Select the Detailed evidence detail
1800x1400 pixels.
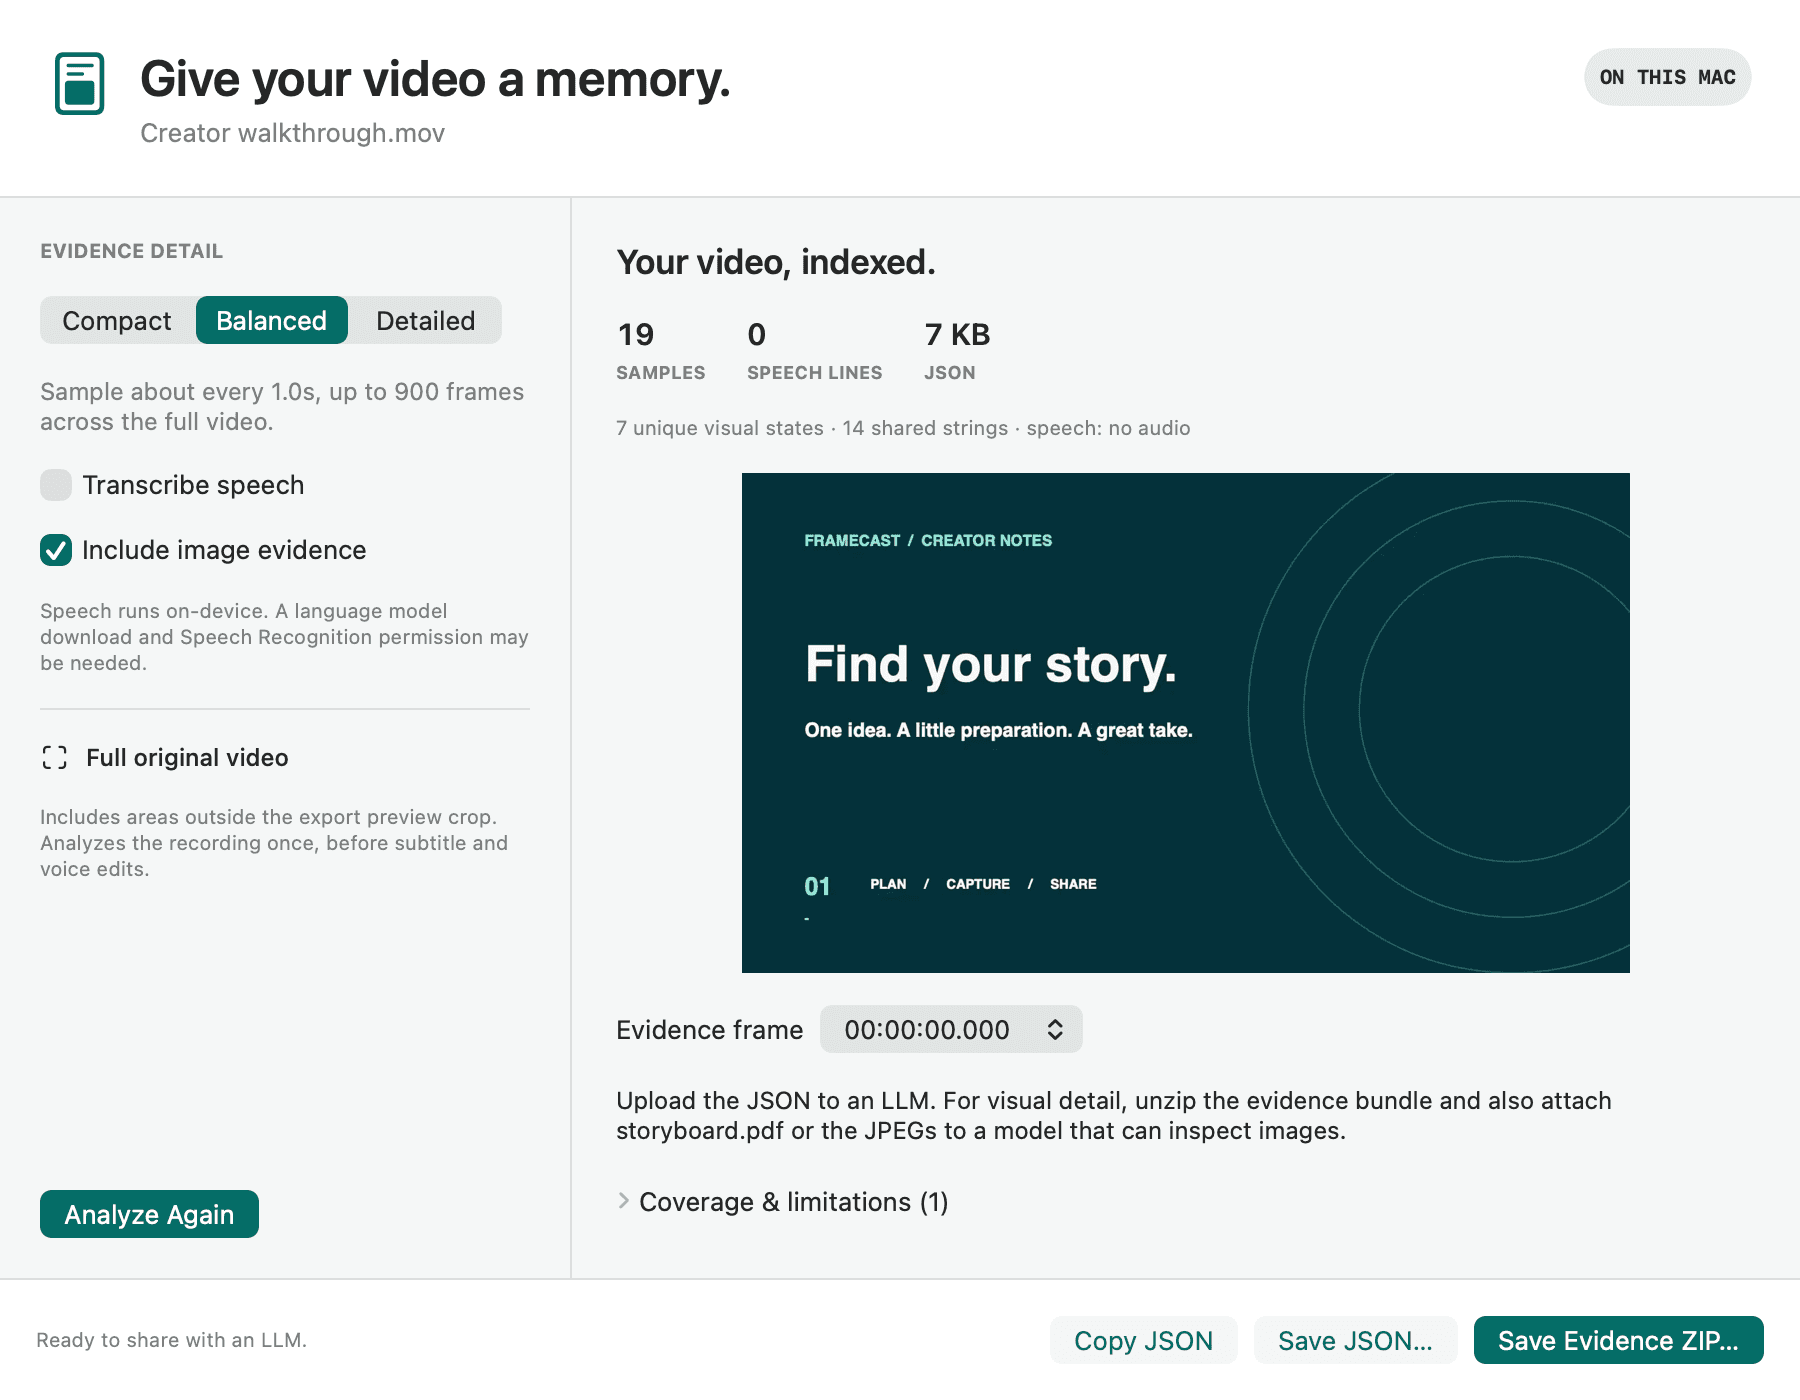point(425,320)
